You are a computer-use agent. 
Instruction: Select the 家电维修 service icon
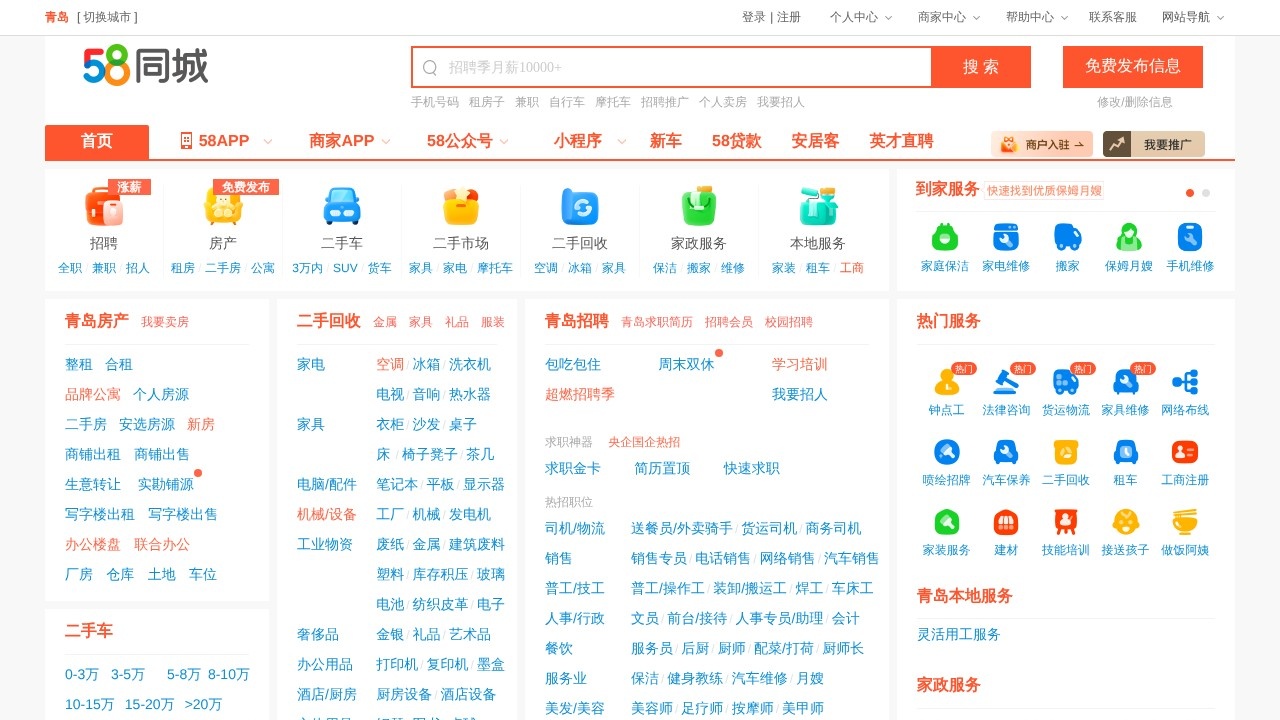pyautogui.click(x=1006, y=237)
